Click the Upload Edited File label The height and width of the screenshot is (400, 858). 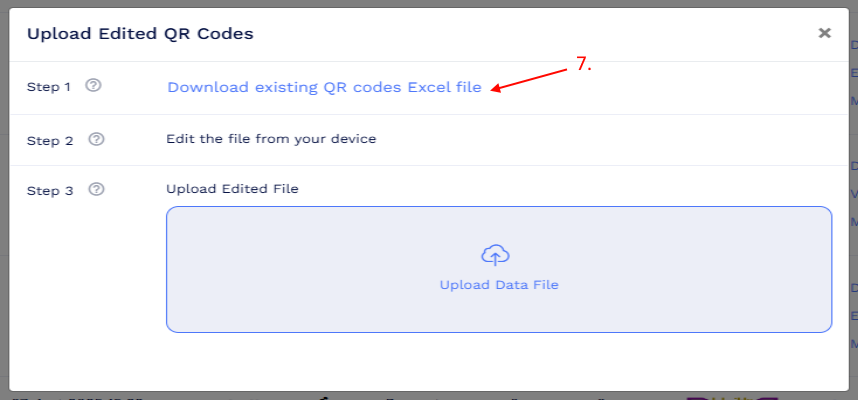coord(232,189)
